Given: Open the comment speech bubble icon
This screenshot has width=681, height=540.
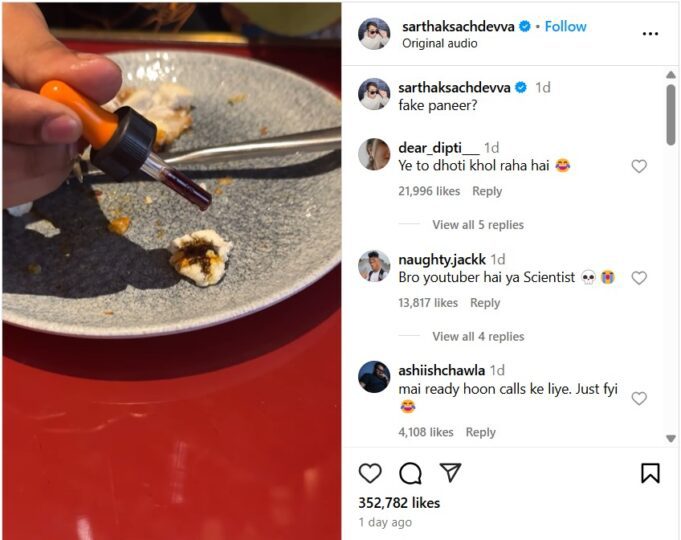Looking at the screenshot, I should pos(410,473).
